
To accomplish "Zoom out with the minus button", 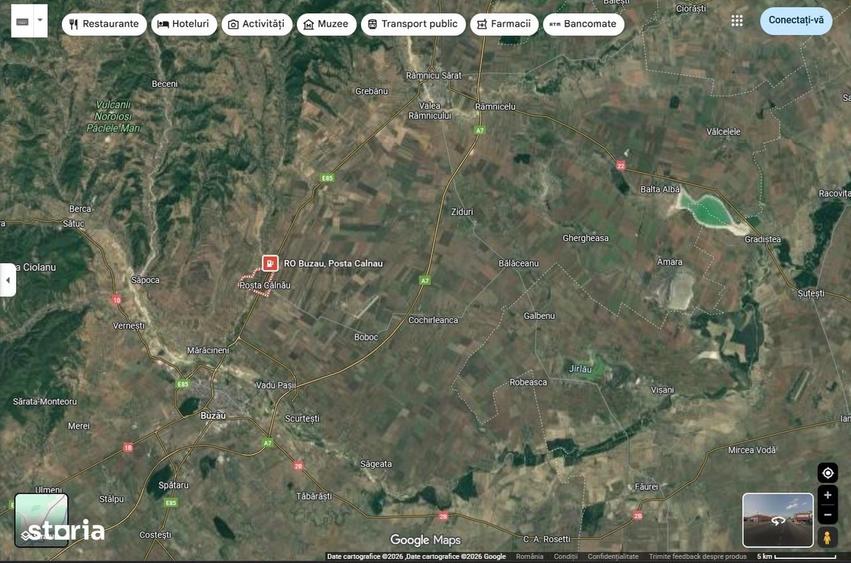I will pyautogui.click(x=828, y=515).
